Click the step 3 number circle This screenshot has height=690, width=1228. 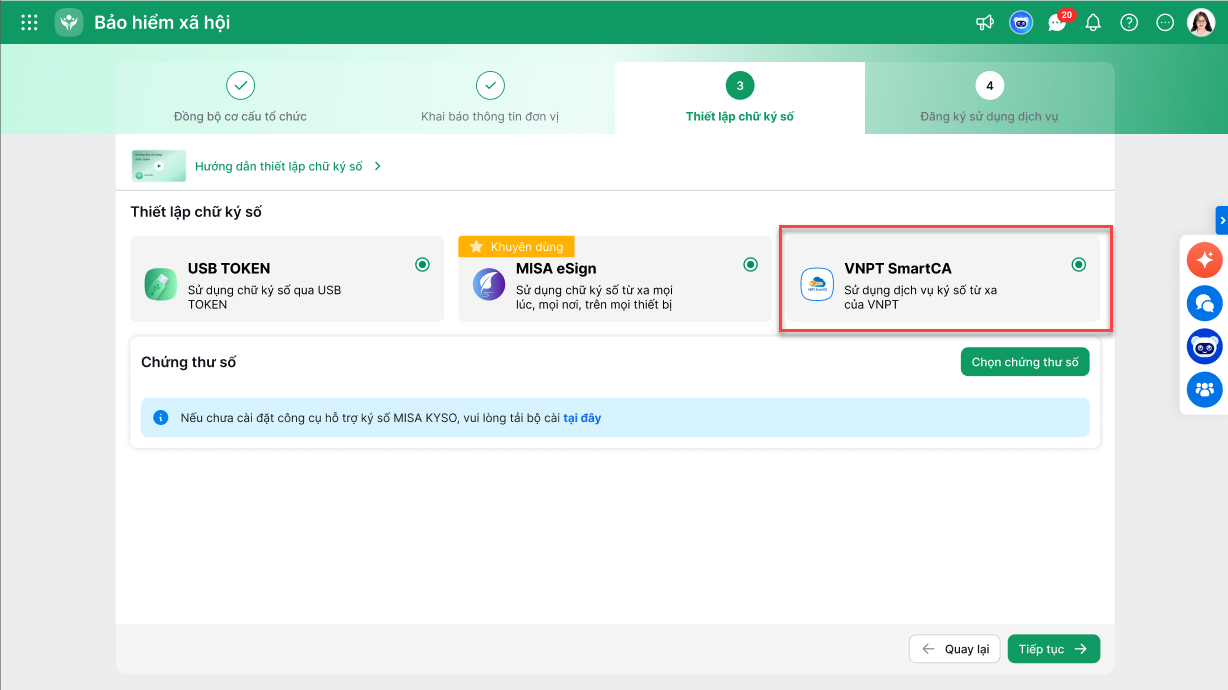click(x=740, y=86)
